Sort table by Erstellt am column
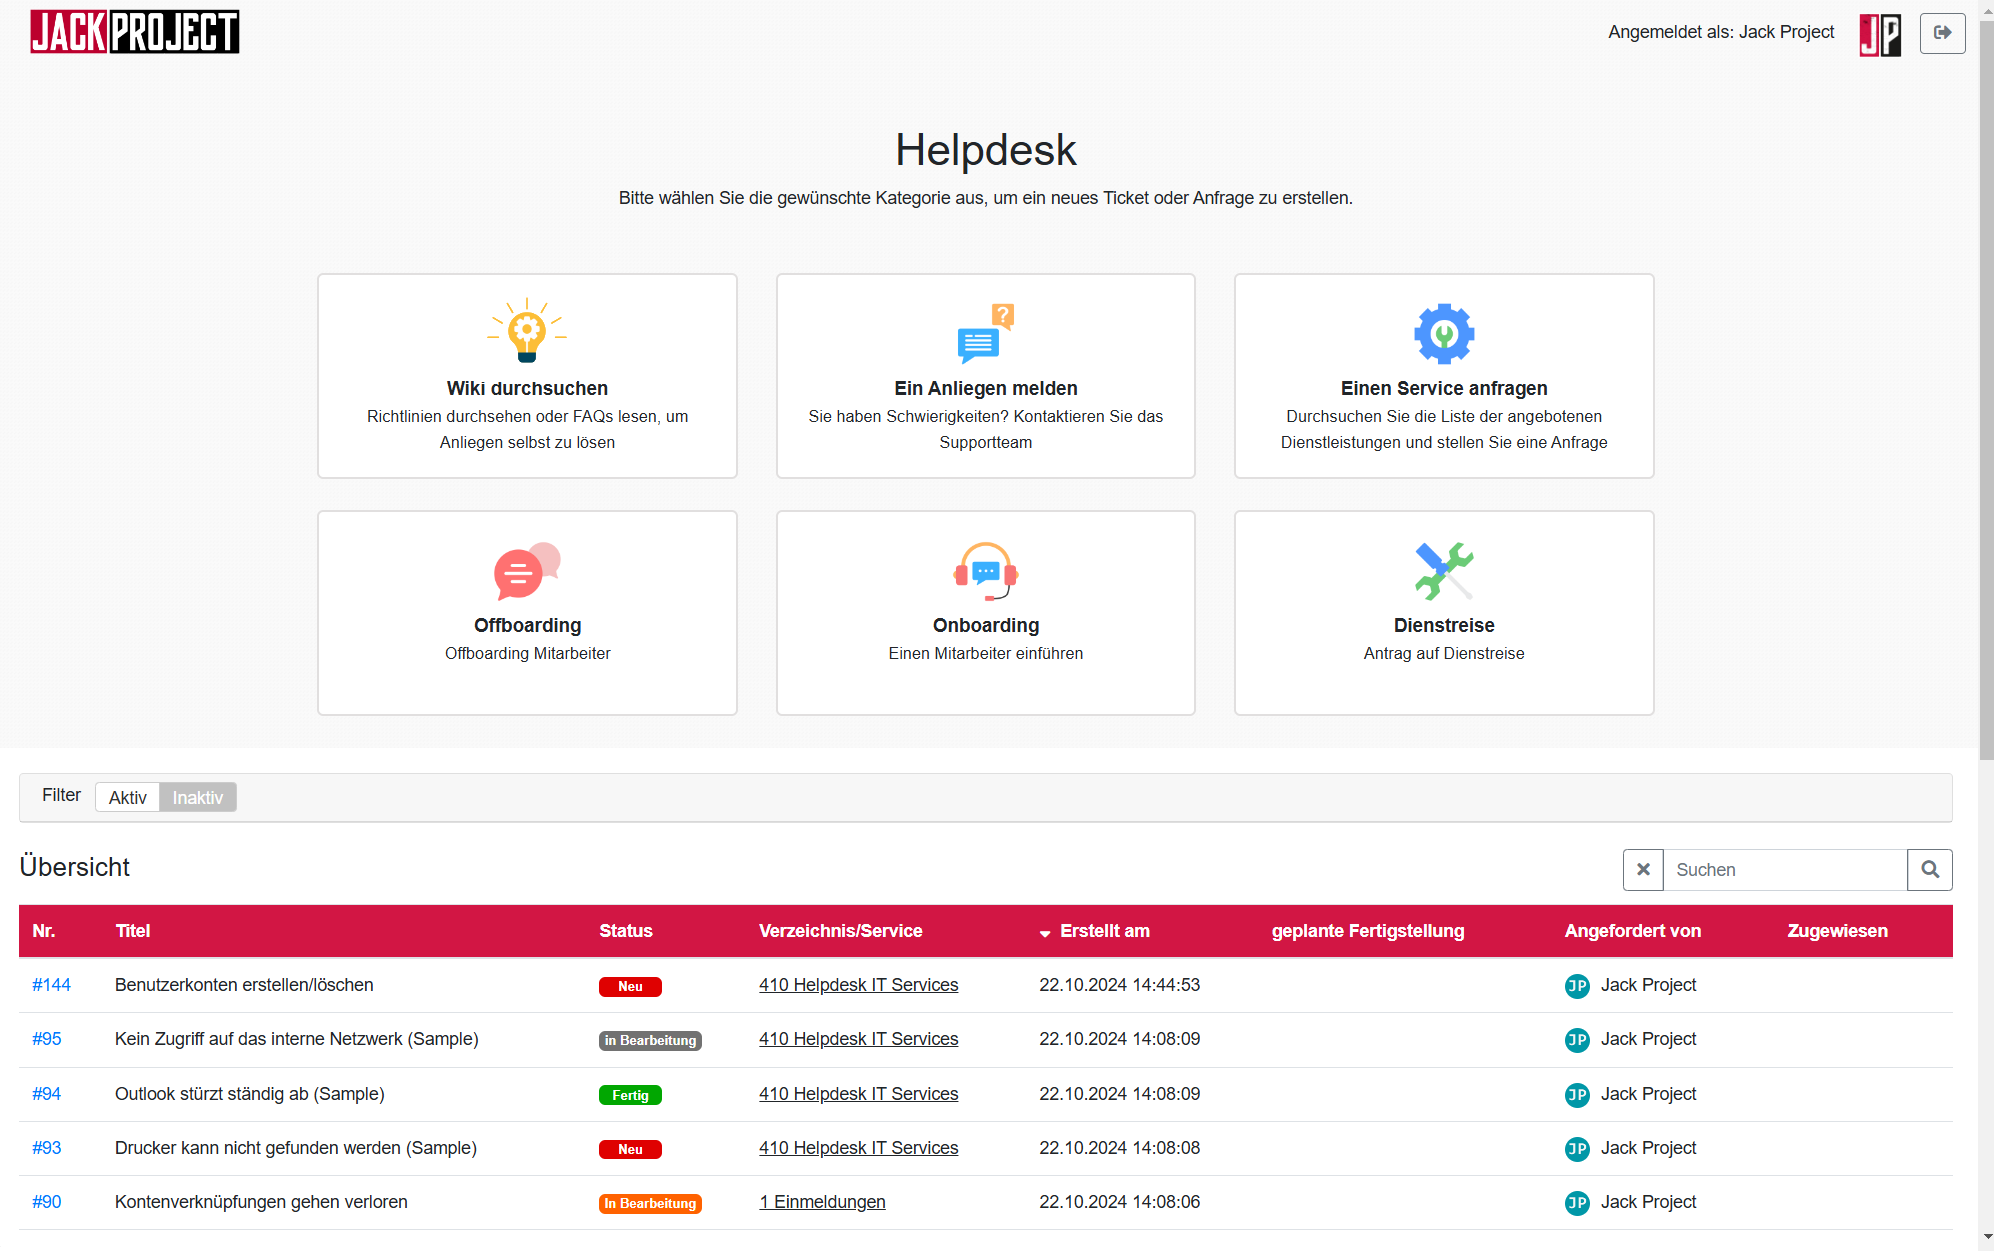 (1104, 931)
